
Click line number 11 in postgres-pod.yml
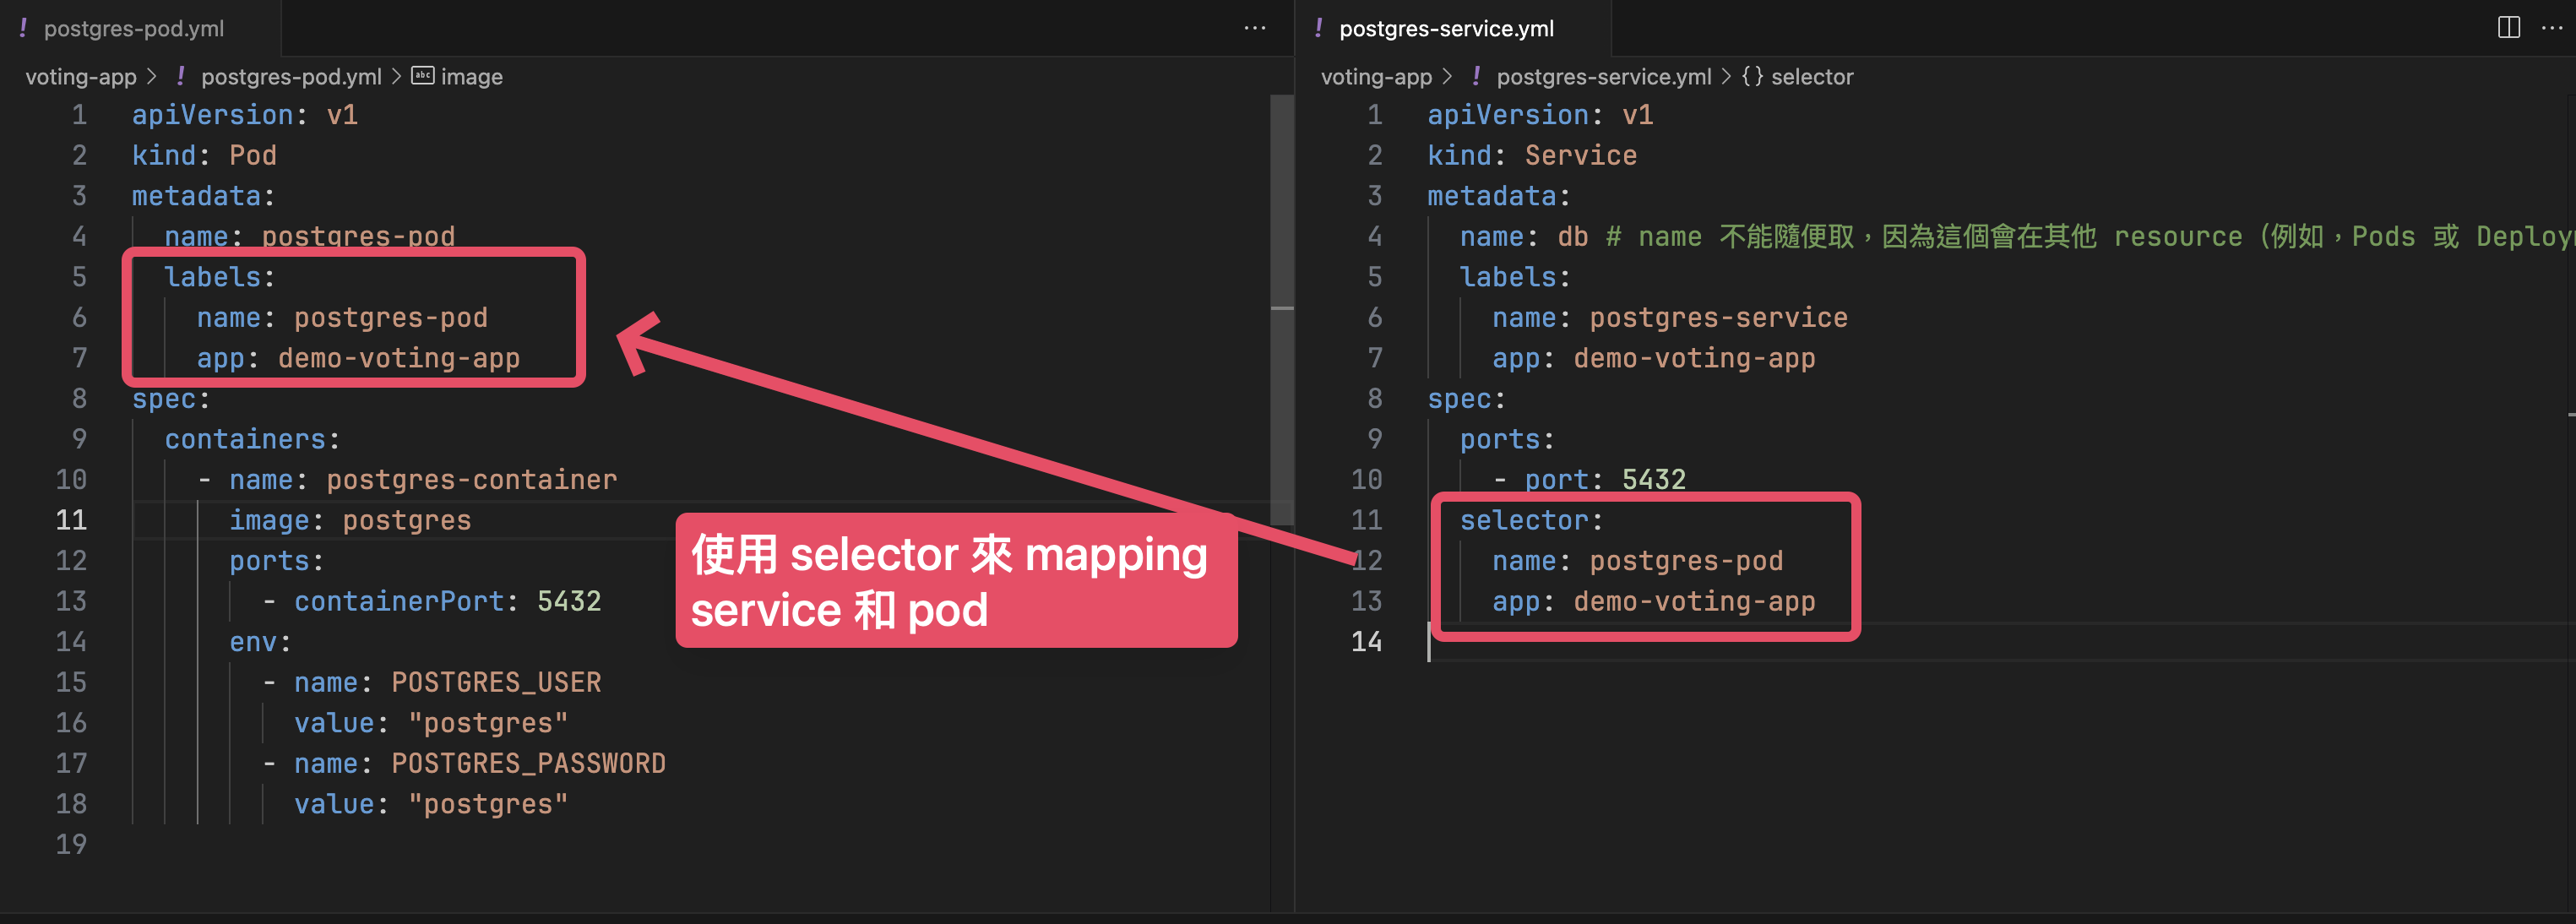click(x=71, y=520)
